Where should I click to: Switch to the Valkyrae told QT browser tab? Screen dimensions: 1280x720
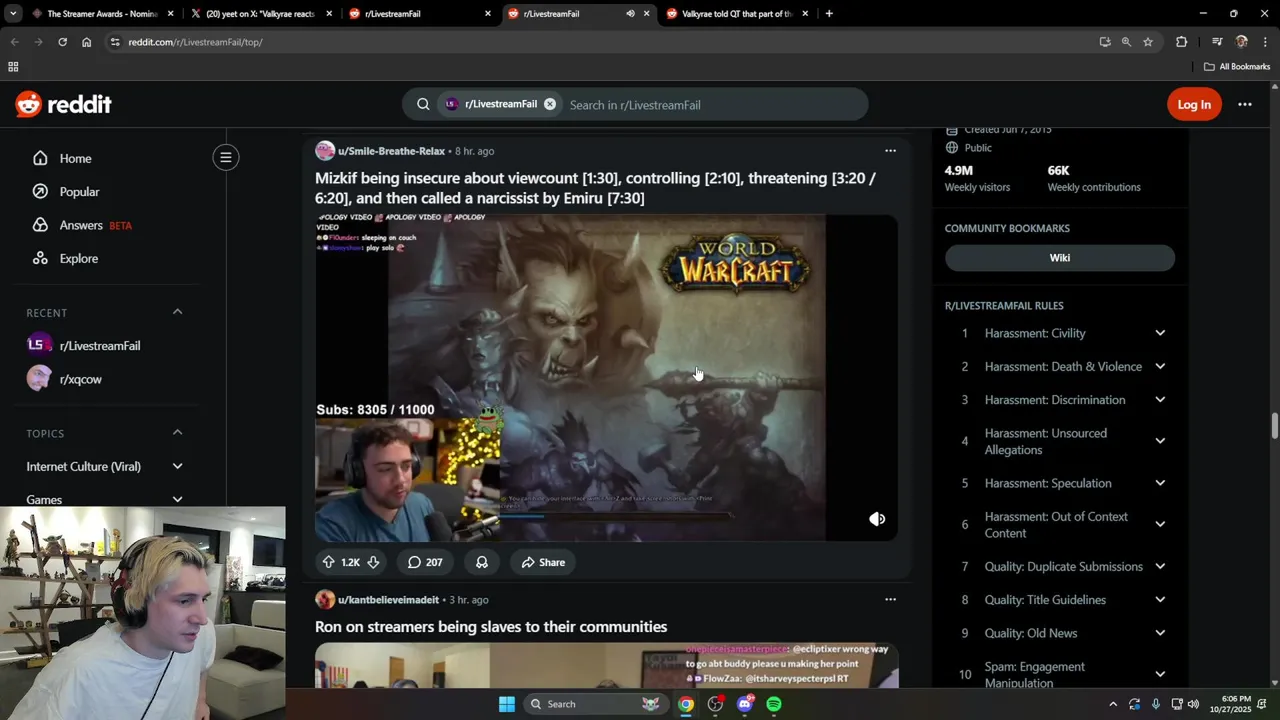click(x=737, y=14)
